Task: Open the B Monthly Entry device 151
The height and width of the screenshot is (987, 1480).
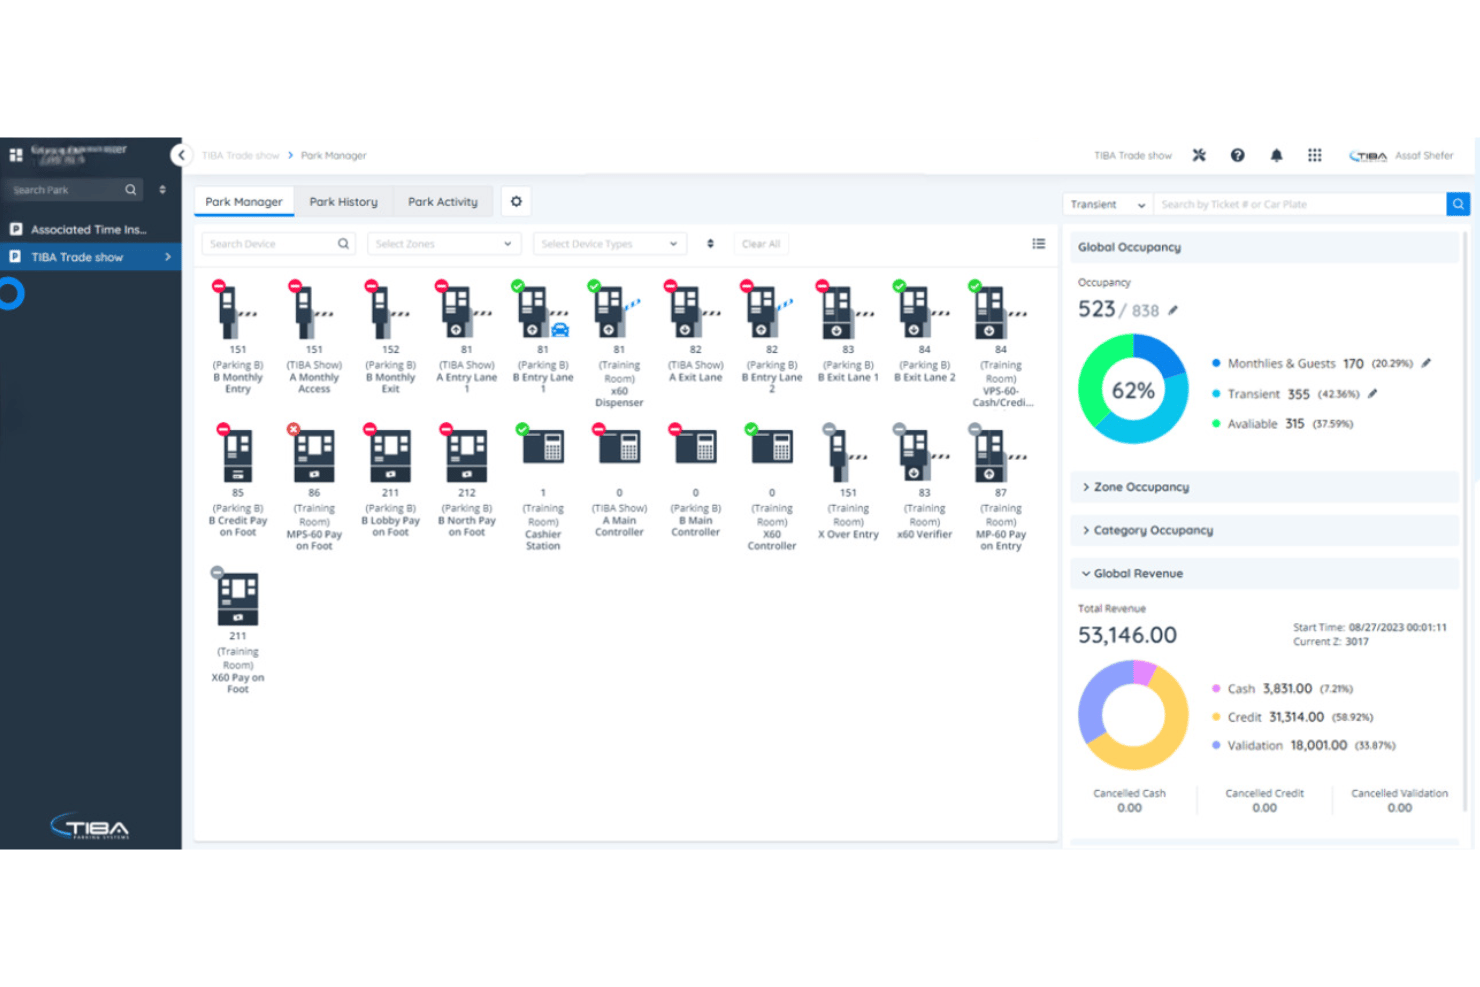Action: pos(237,312)
